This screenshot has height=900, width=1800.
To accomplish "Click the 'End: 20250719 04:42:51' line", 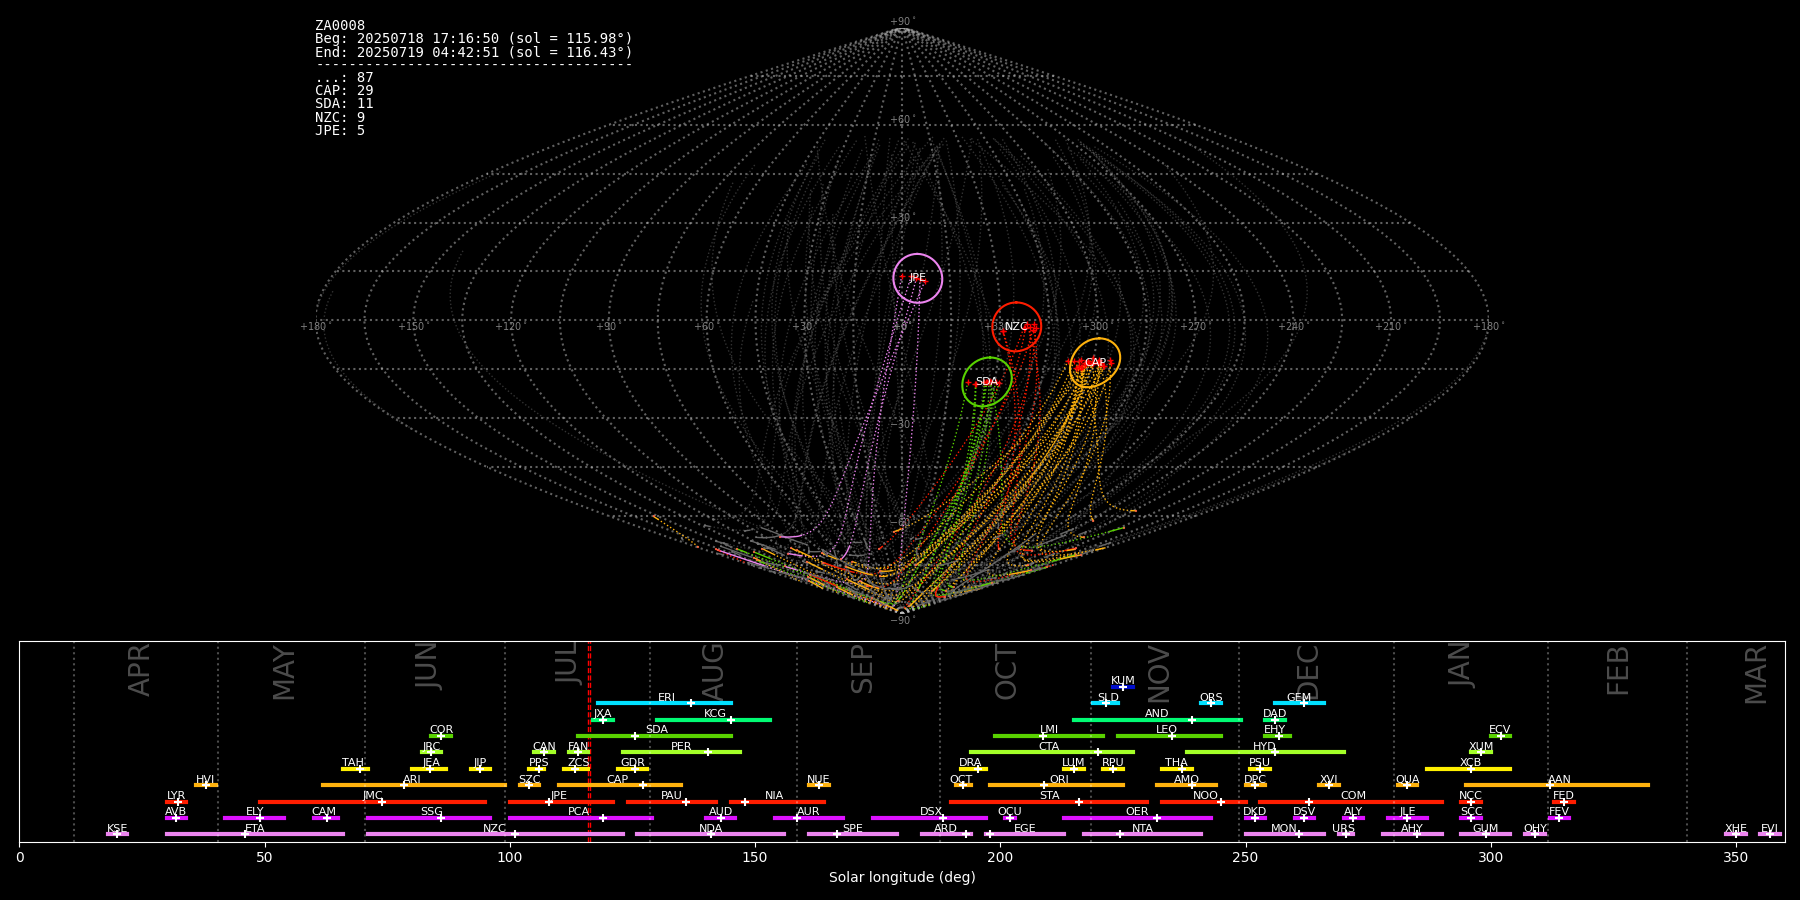I will click(474, 52).
